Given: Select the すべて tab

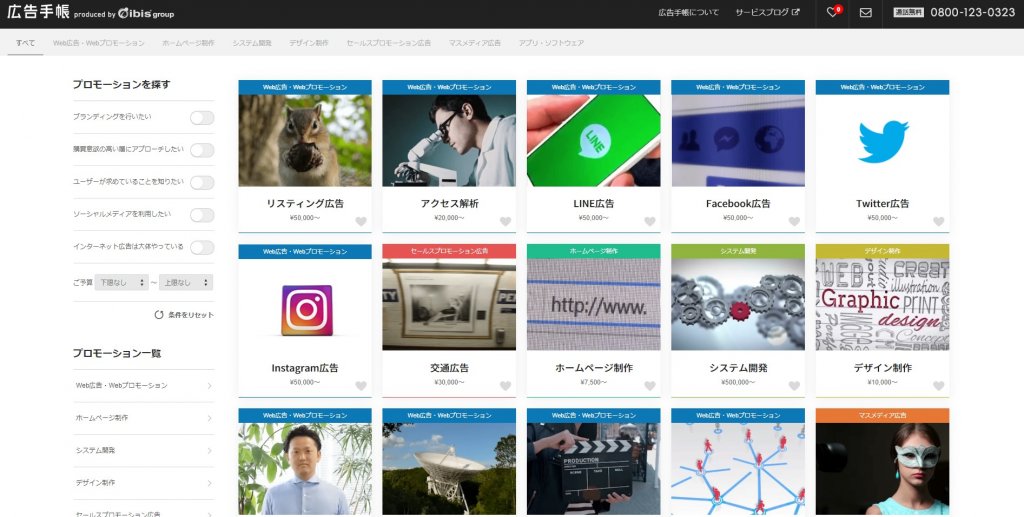Looking at the screenshot, I should [x=25, y=43].
